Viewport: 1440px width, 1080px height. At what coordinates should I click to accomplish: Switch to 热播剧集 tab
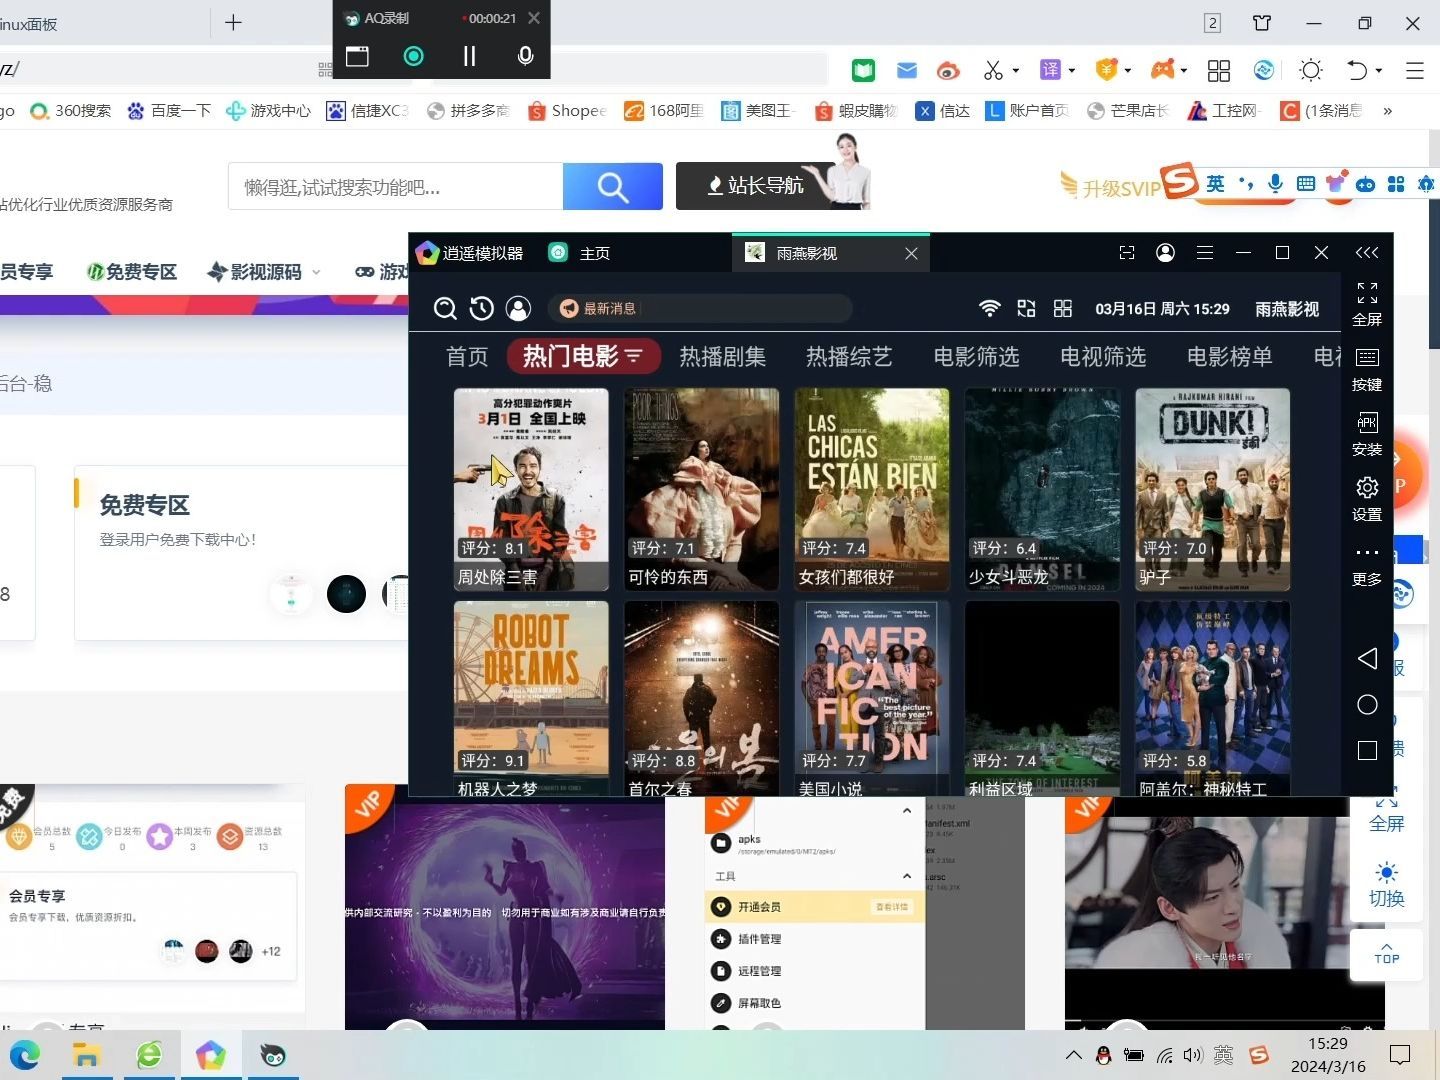click(723, 357)
